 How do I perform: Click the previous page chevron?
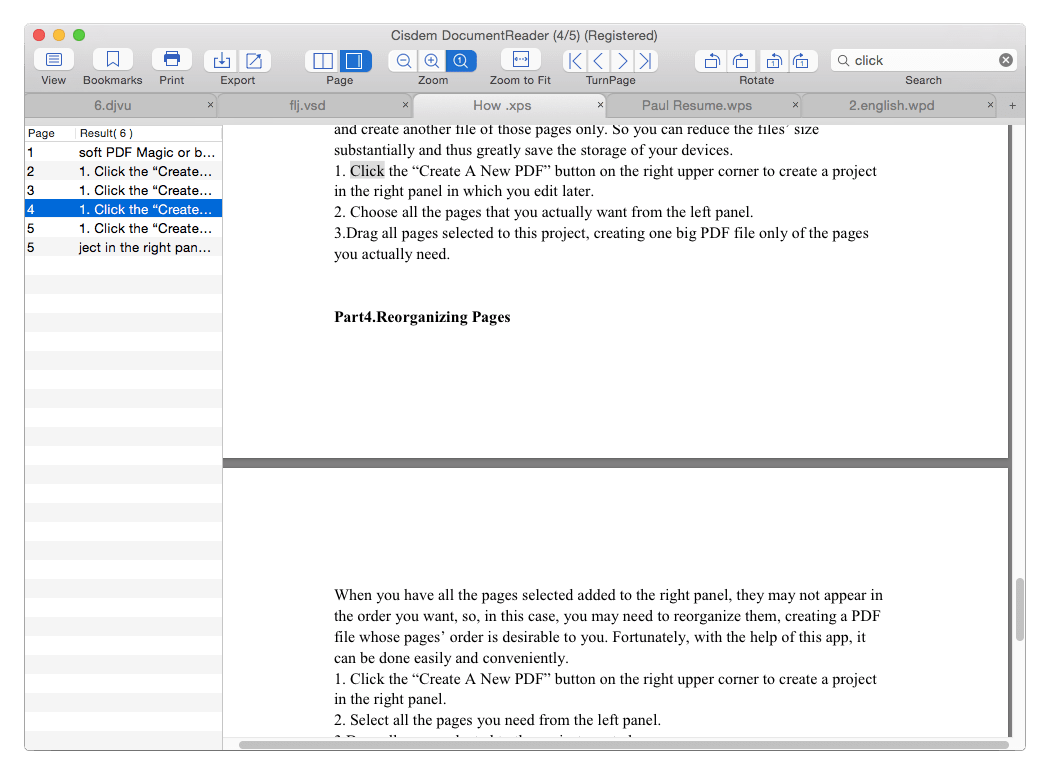pyautogui.click(x=598, y=60)
